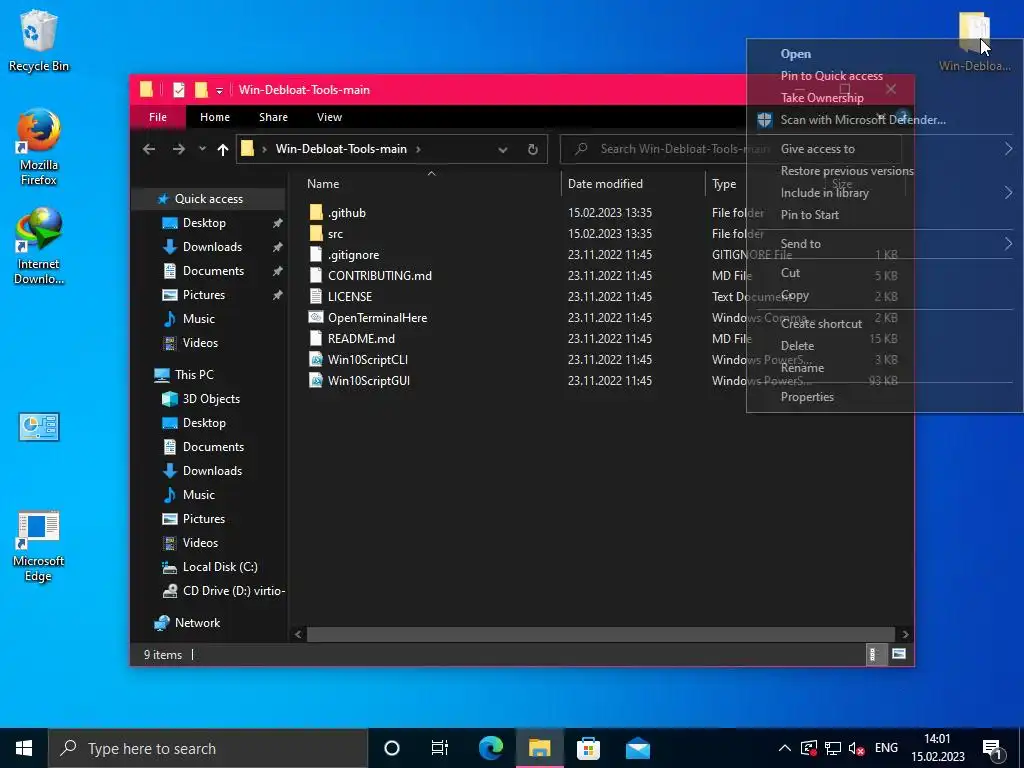Select the Control Panel desktop icon

39,427
